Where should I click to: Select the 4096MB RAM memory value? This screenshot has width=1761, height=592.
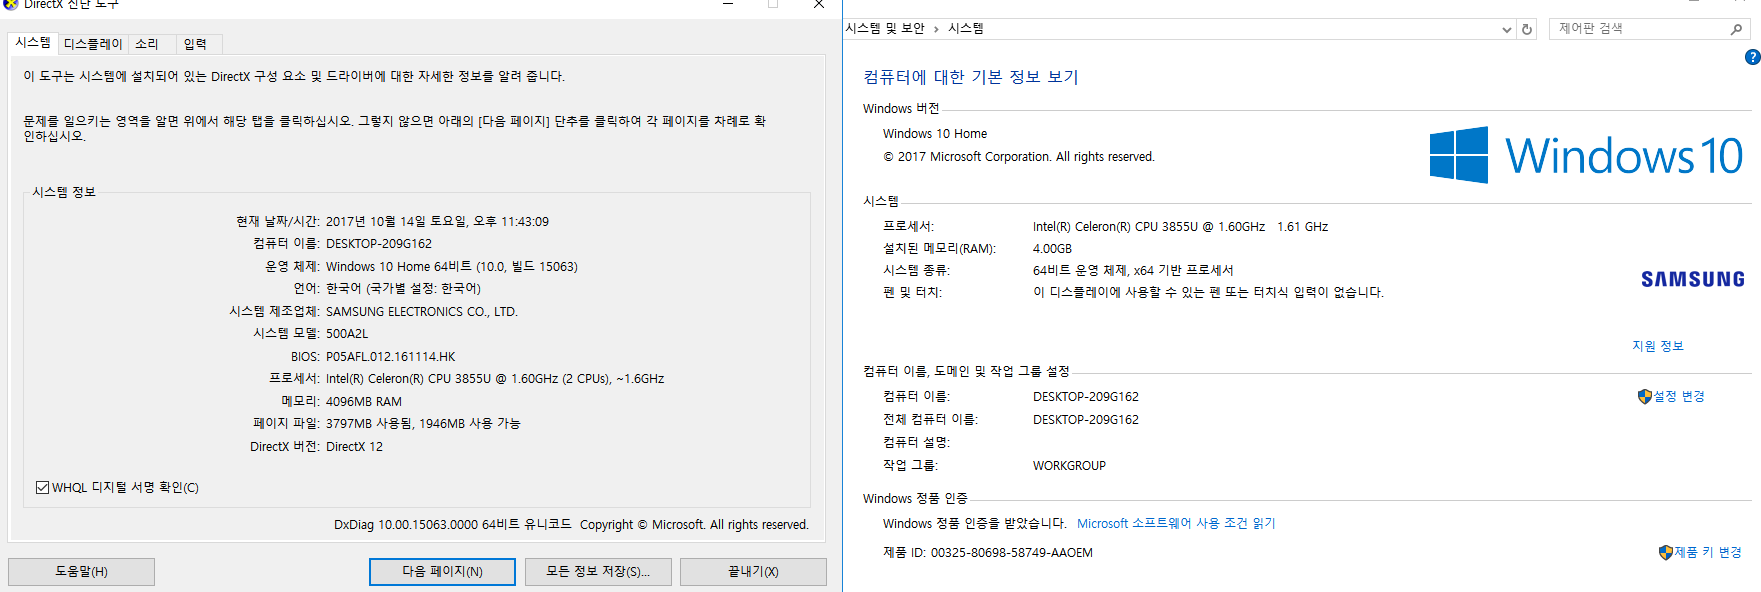[x=364, y=402]
